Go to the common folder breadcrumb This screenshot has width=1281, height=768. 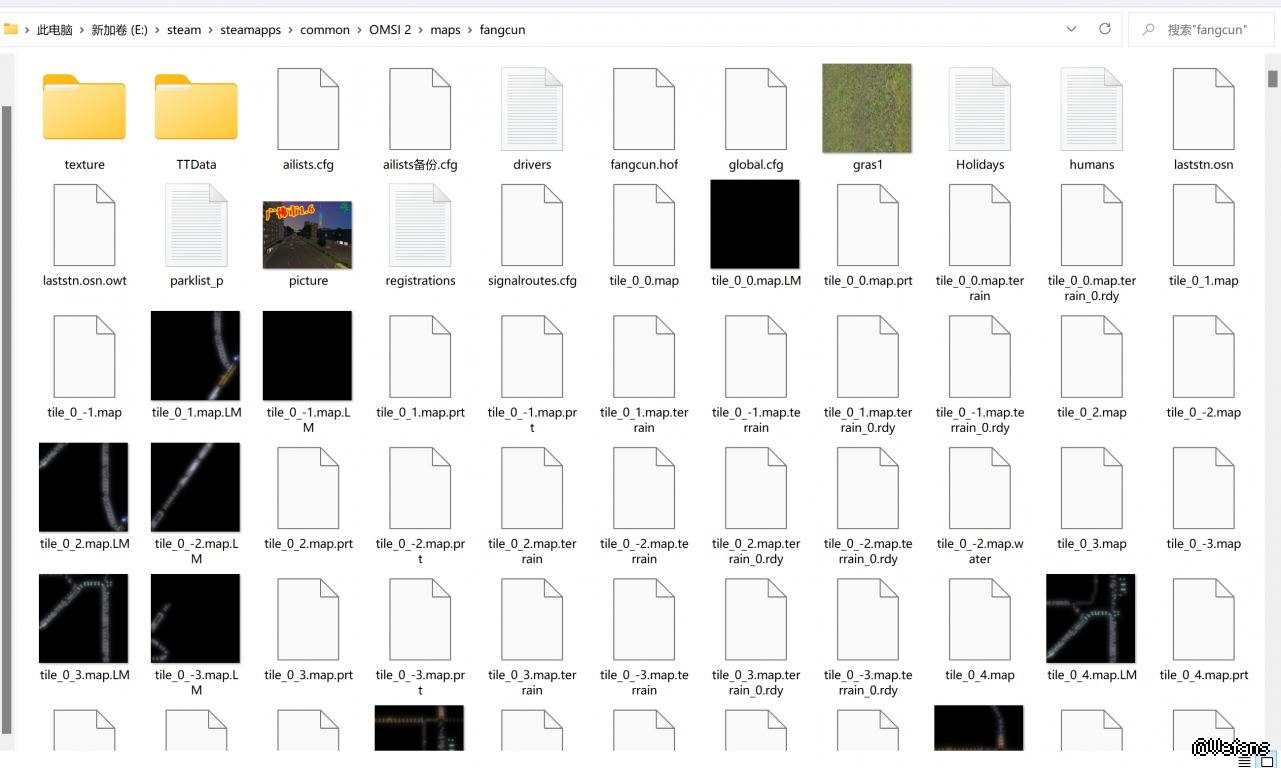pos(325,30)
